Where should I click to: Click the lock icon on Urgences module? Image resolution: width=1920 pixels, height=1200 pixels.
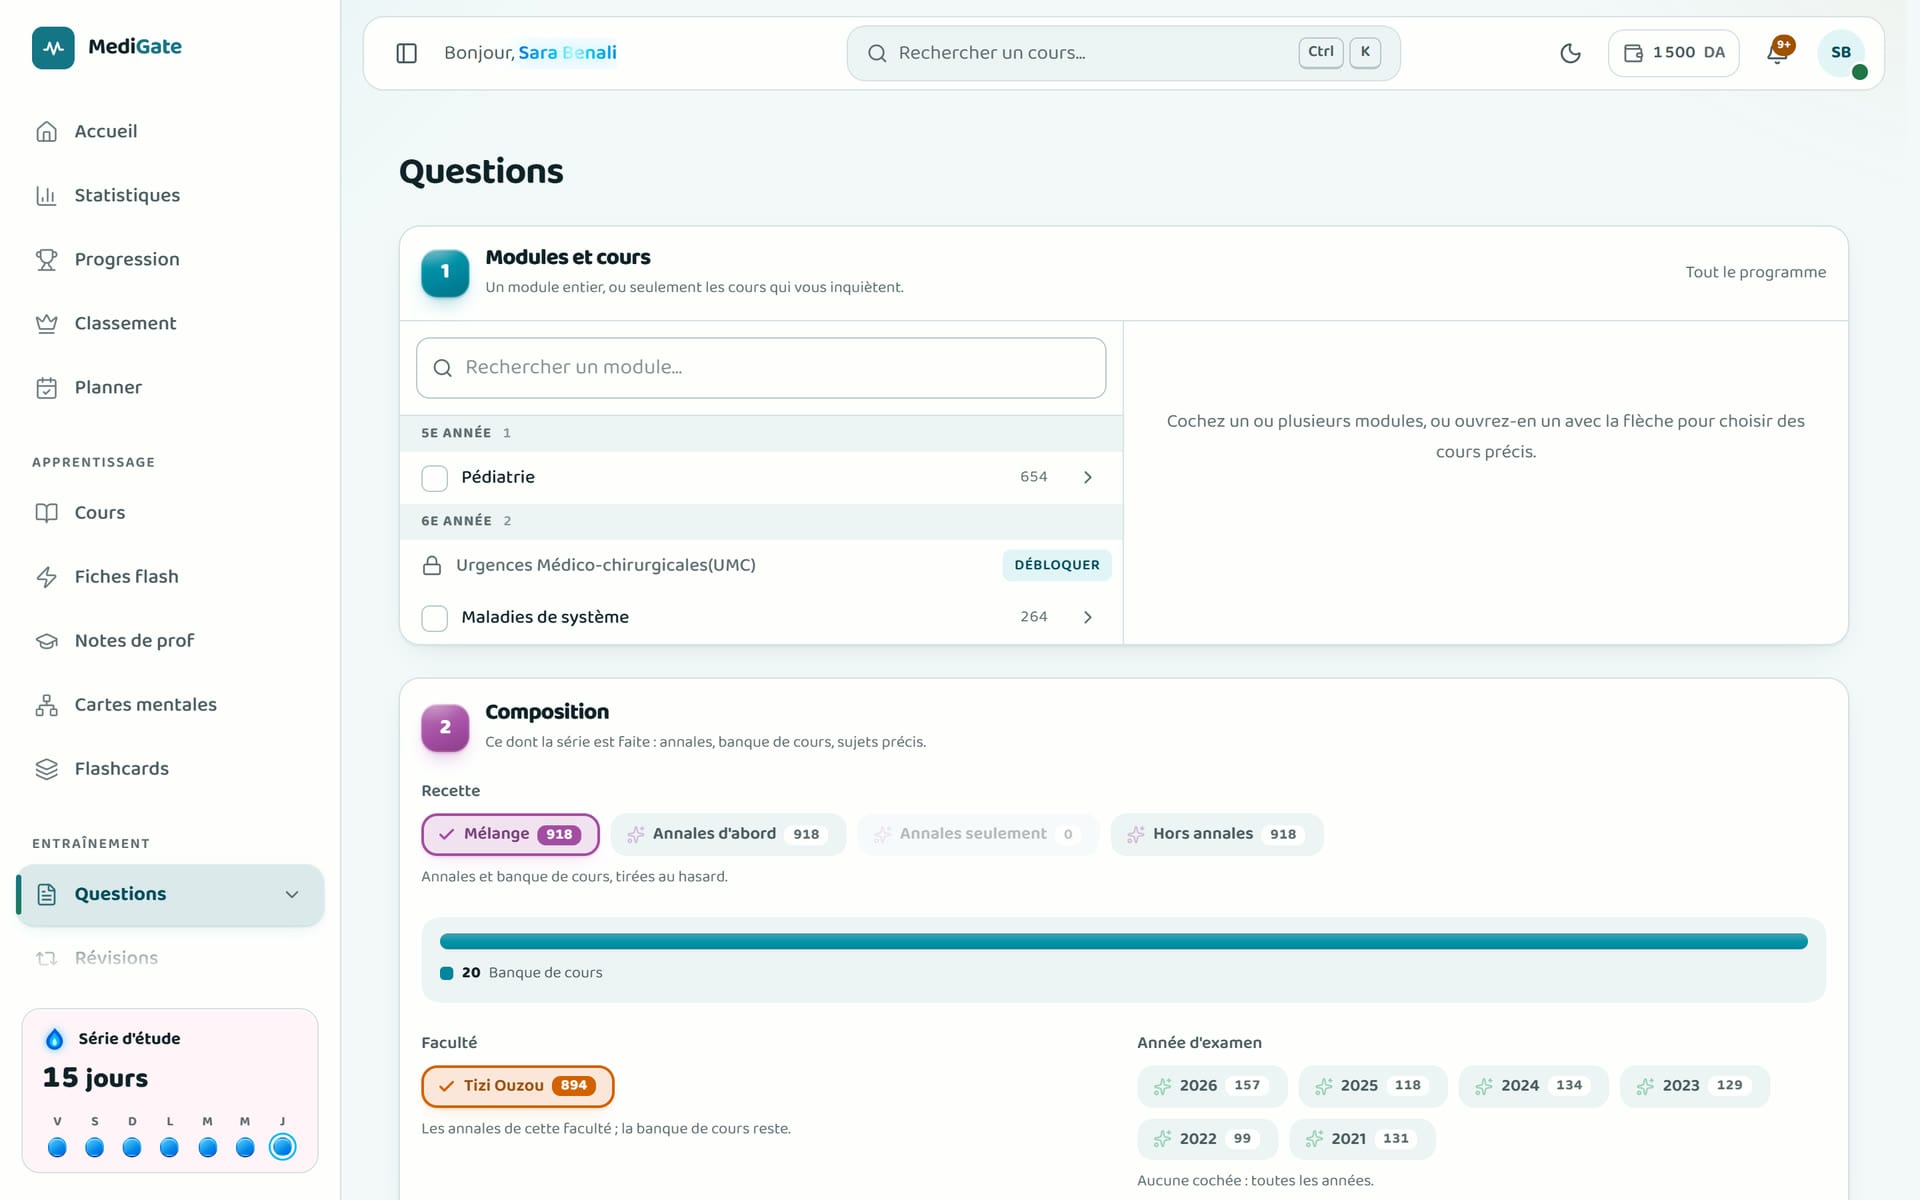(432, 565)
